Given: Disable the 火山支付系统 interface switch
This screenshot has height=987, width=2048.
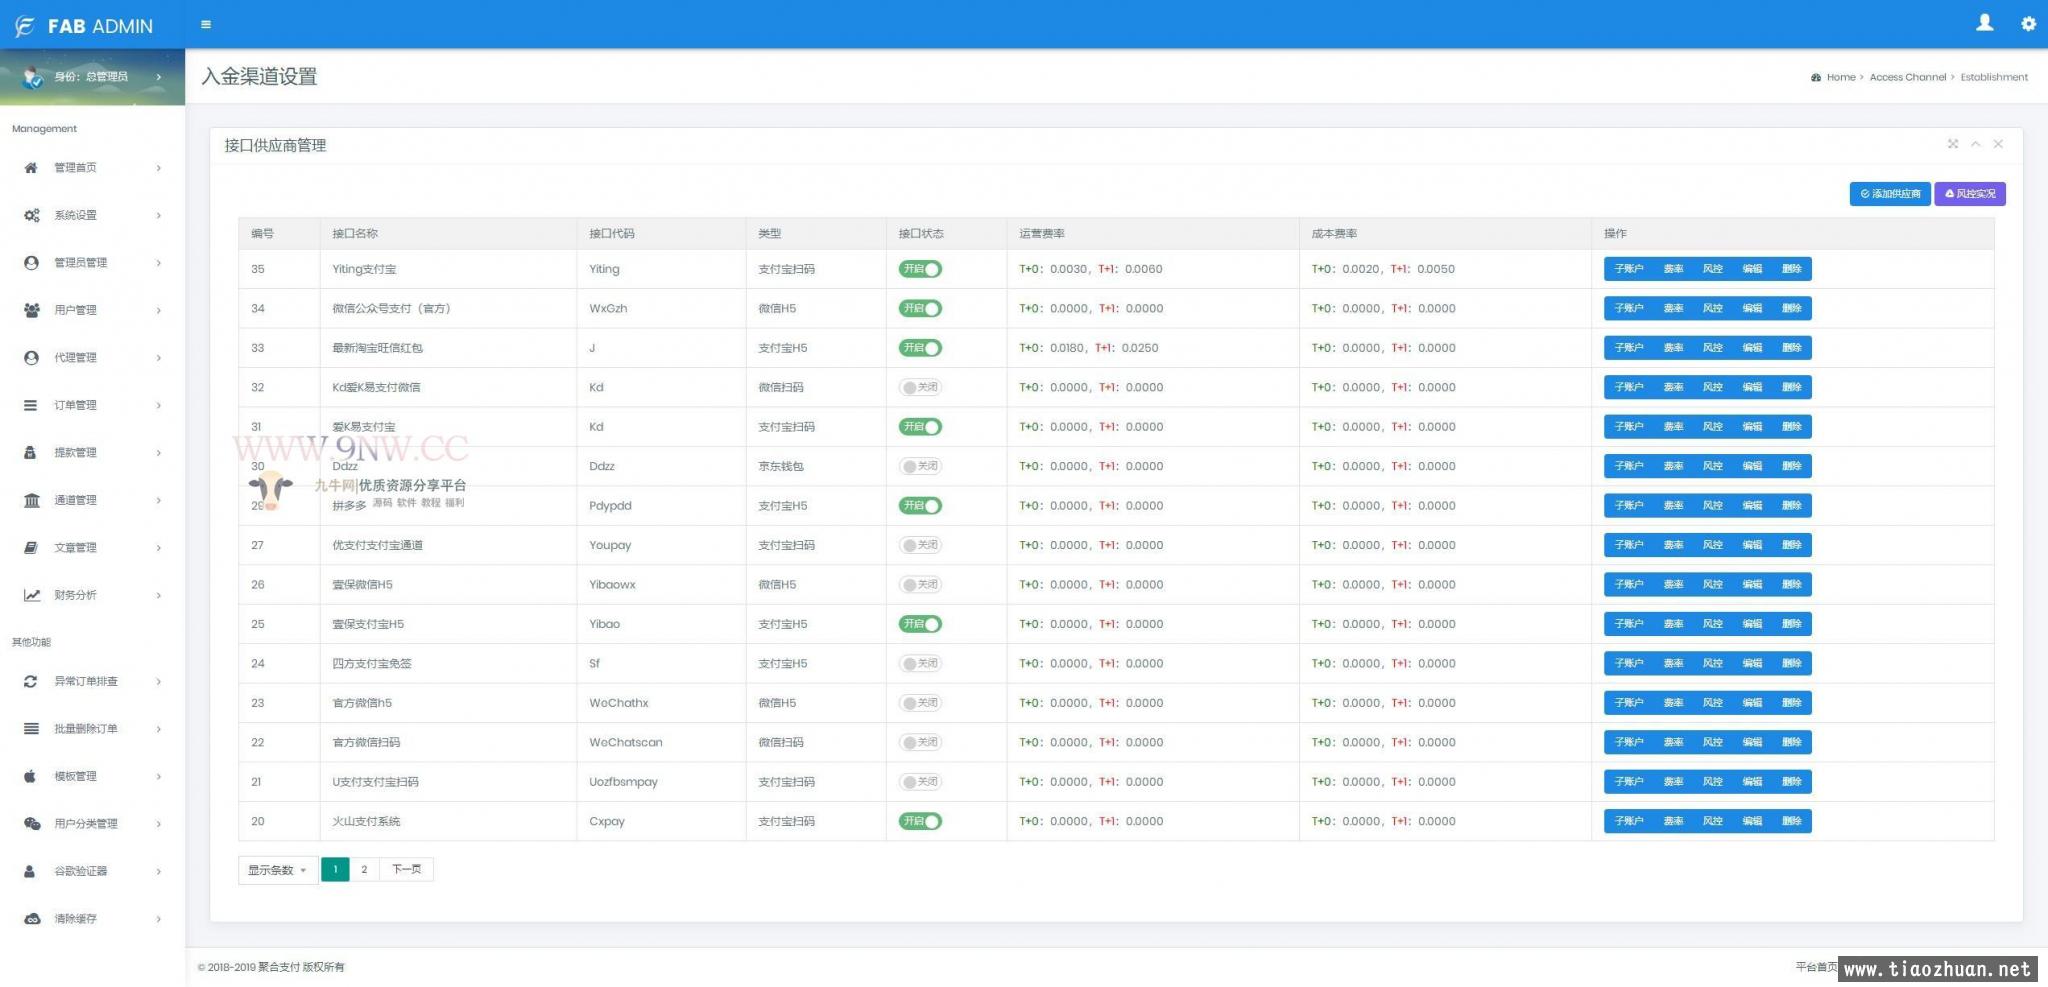Looking at the screenshot, I should (x=920, y=821).
